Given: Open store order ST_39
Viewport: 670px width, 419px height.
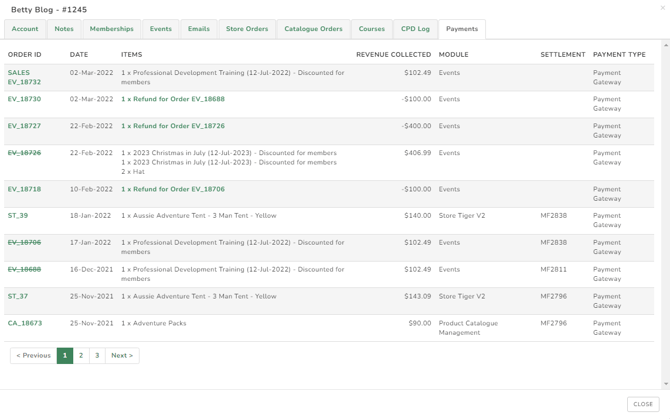Looking at the screenshot, I should [18, 216].
